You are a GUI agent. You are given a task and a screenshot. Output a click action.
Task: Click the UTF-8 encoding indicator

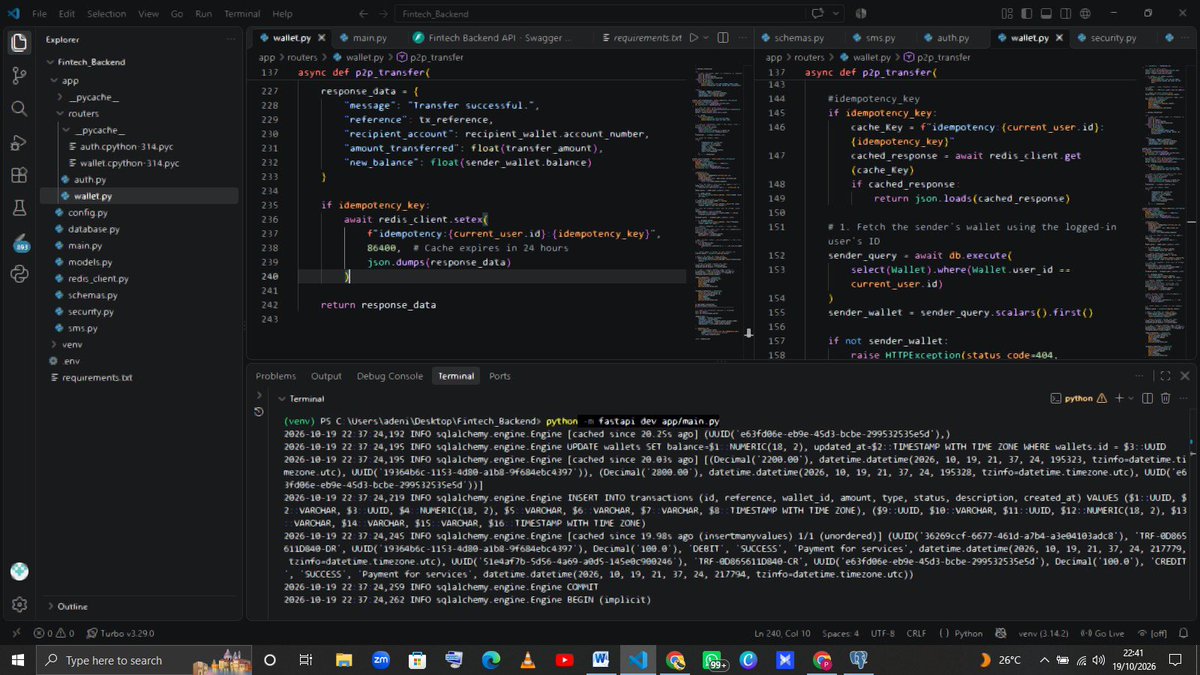tap(883, 633)
